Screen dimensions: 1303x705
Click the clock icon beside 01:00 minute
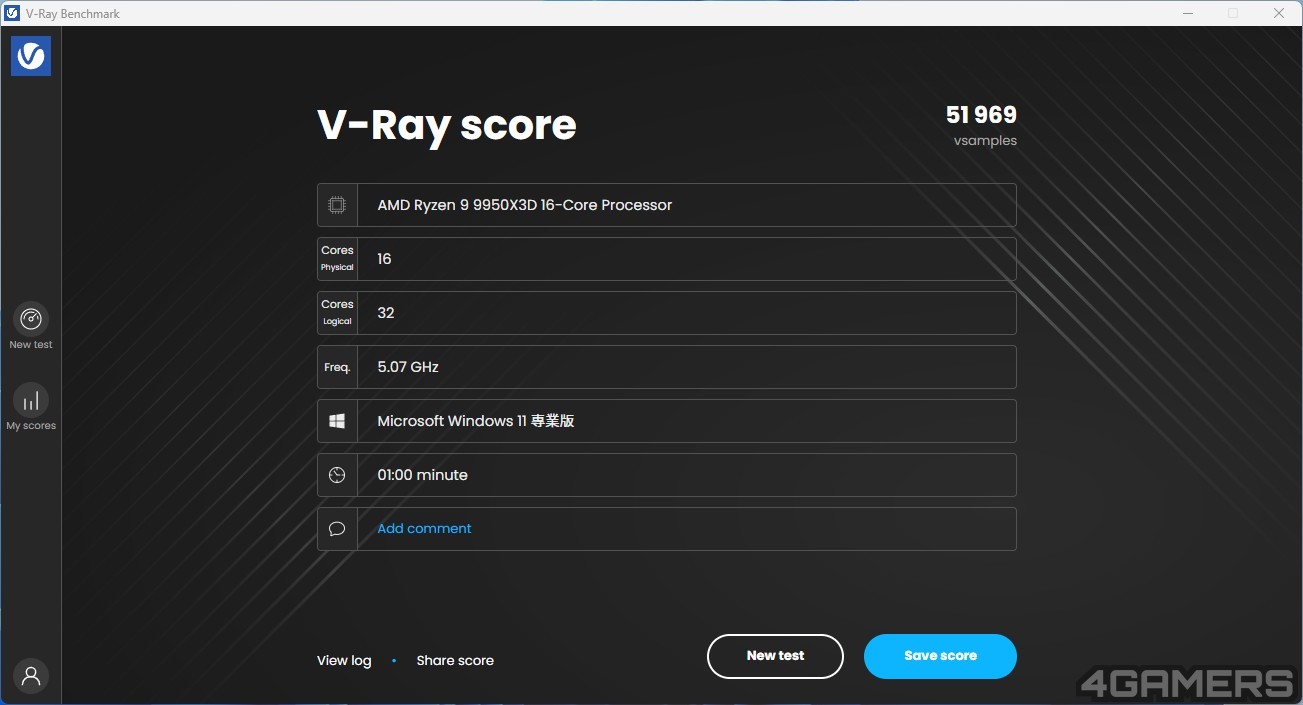pyautogui.click(x=337, y=475)
